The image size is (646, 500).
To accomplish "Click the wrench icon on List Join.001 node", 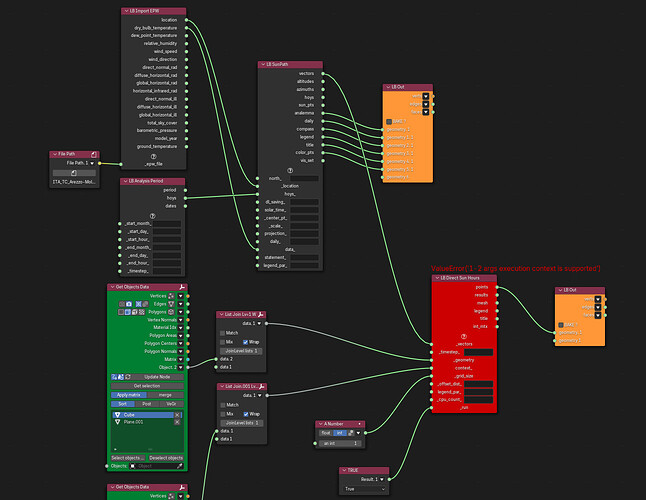I will pyautogui.click(x=261, y=386).
